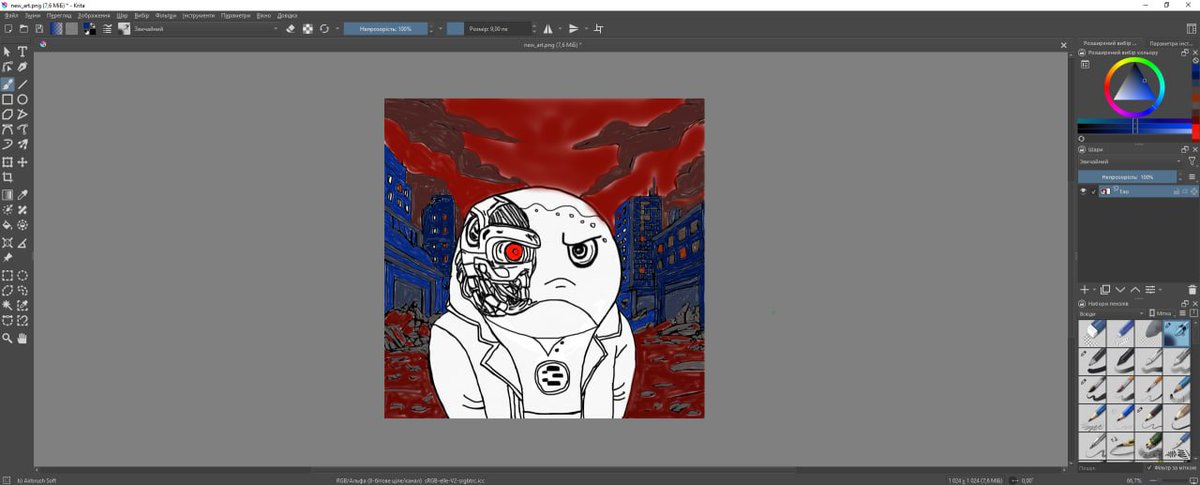This screenshot has height=485, width=1200.
Task: Toggle Preserve Alpha checkerboard button
Action: coord(307,29)
